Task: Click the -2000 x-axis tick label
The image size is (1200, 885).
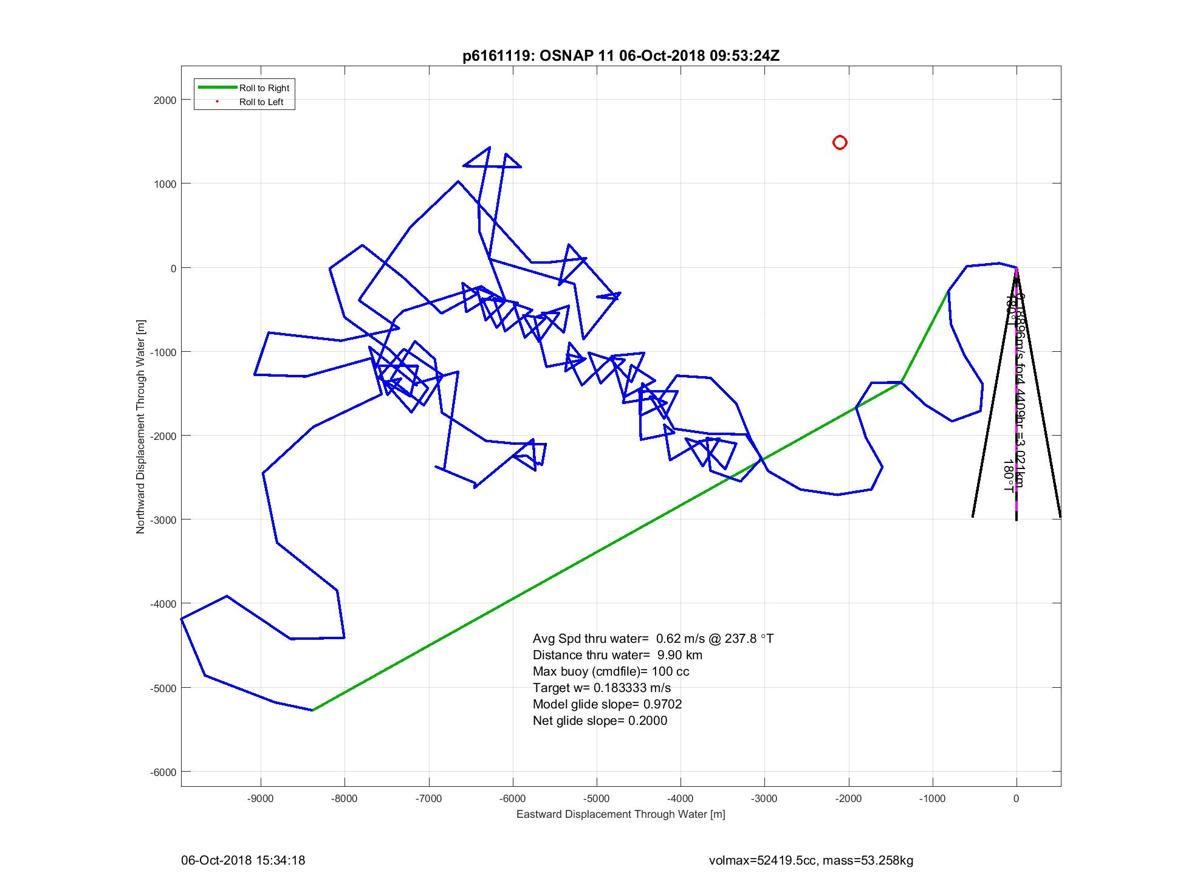Action: 849,798
